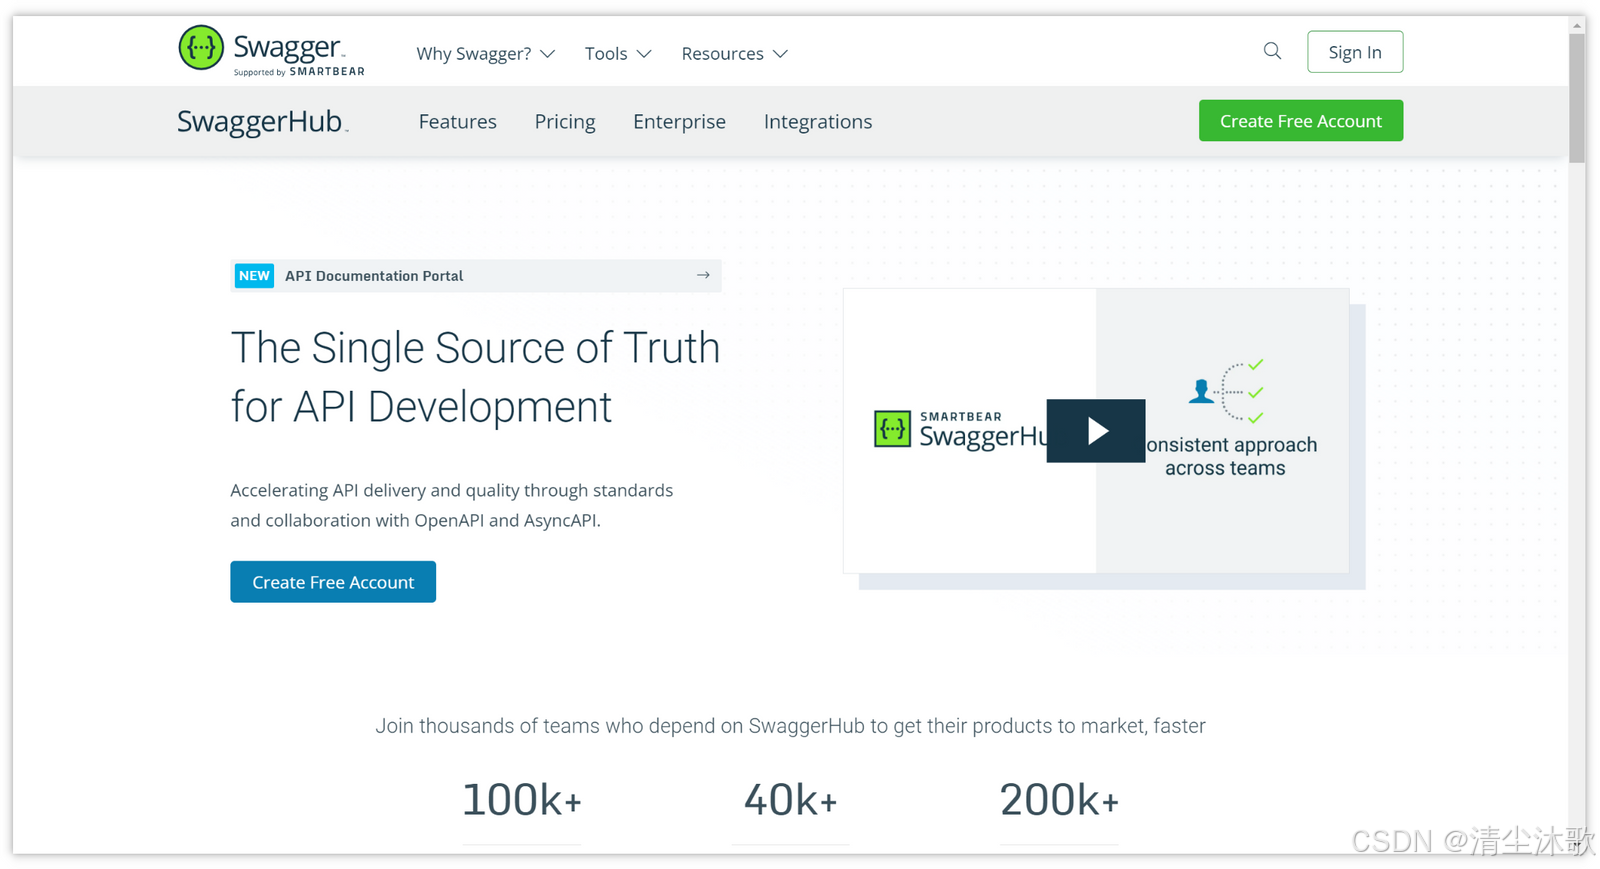Click the user checklist icon in video thumbnail

tap(1227, 391)
